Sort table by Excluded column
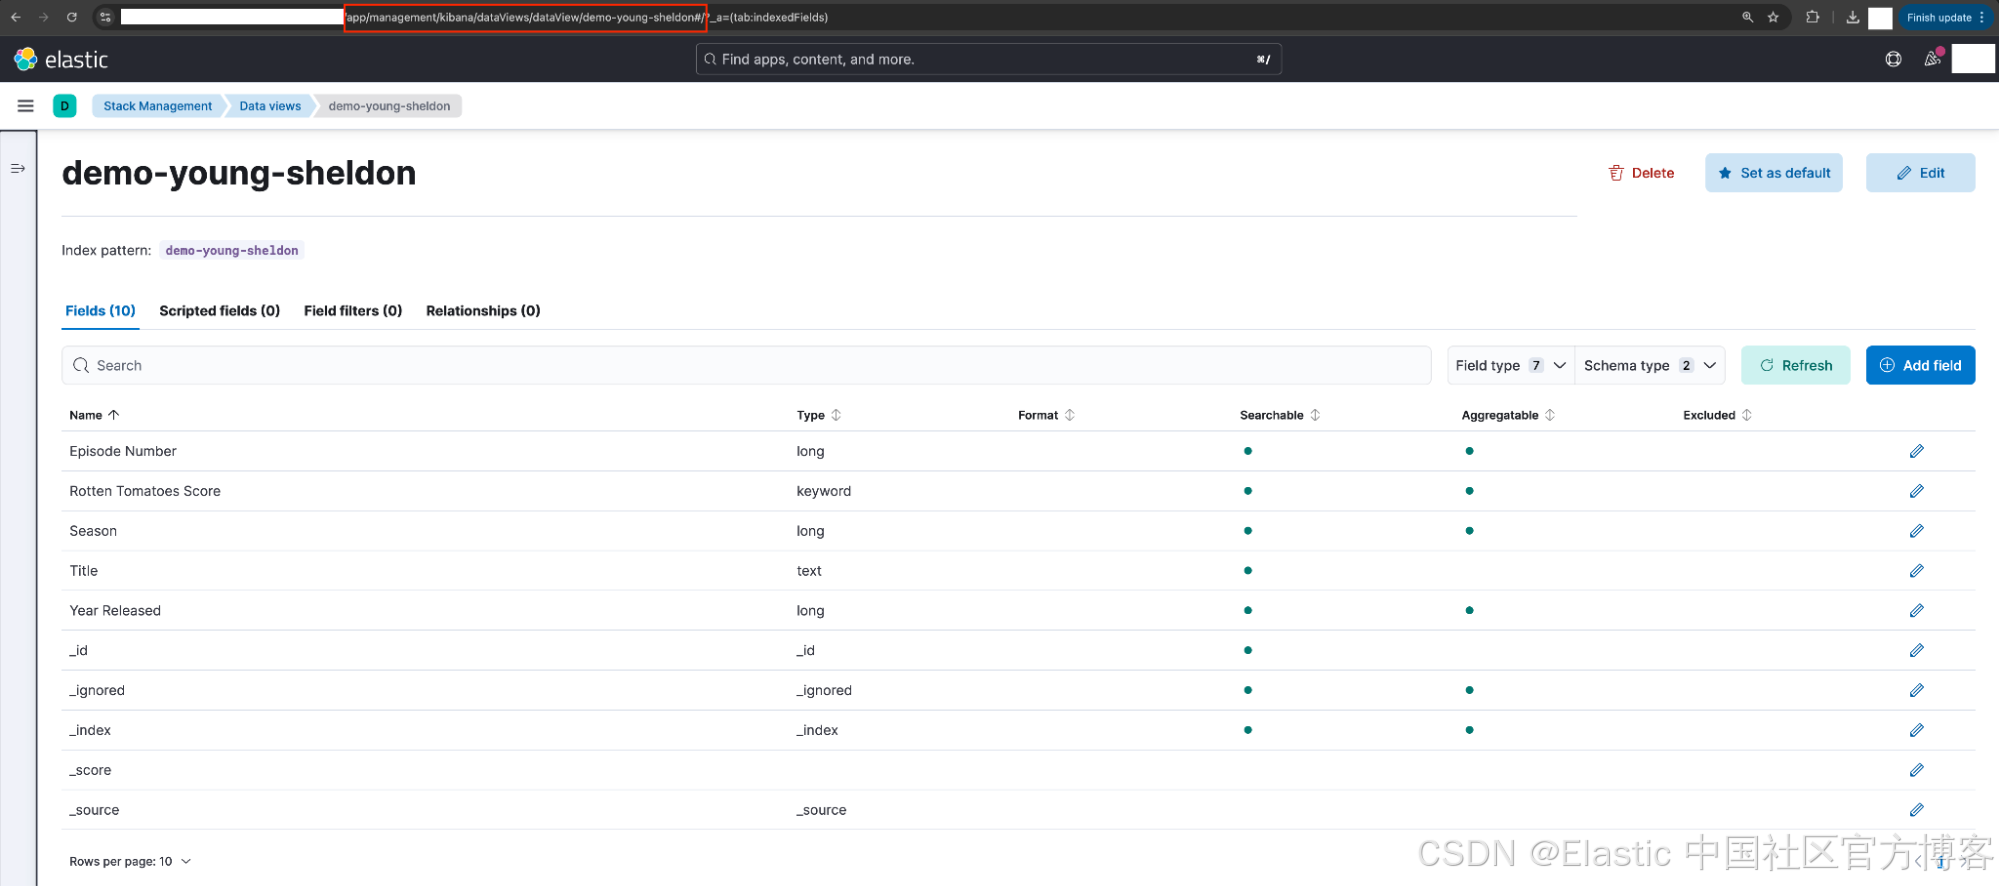The height and width of the screenshot is (887, 1999). (x=1717, y=415)
